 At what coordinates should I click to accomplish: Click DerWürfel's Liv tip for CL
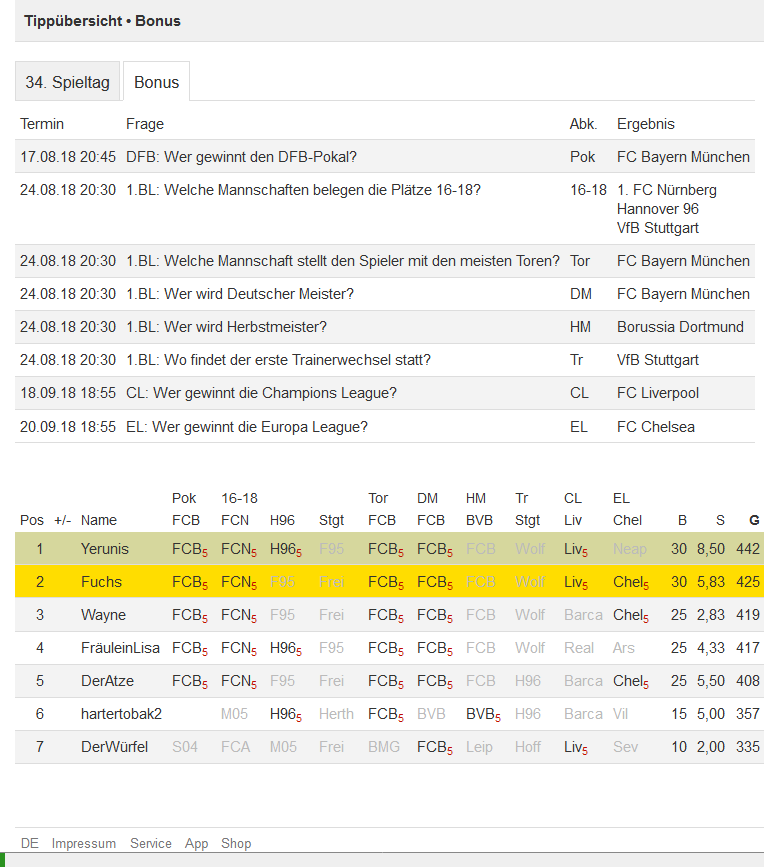coord(575,748)
